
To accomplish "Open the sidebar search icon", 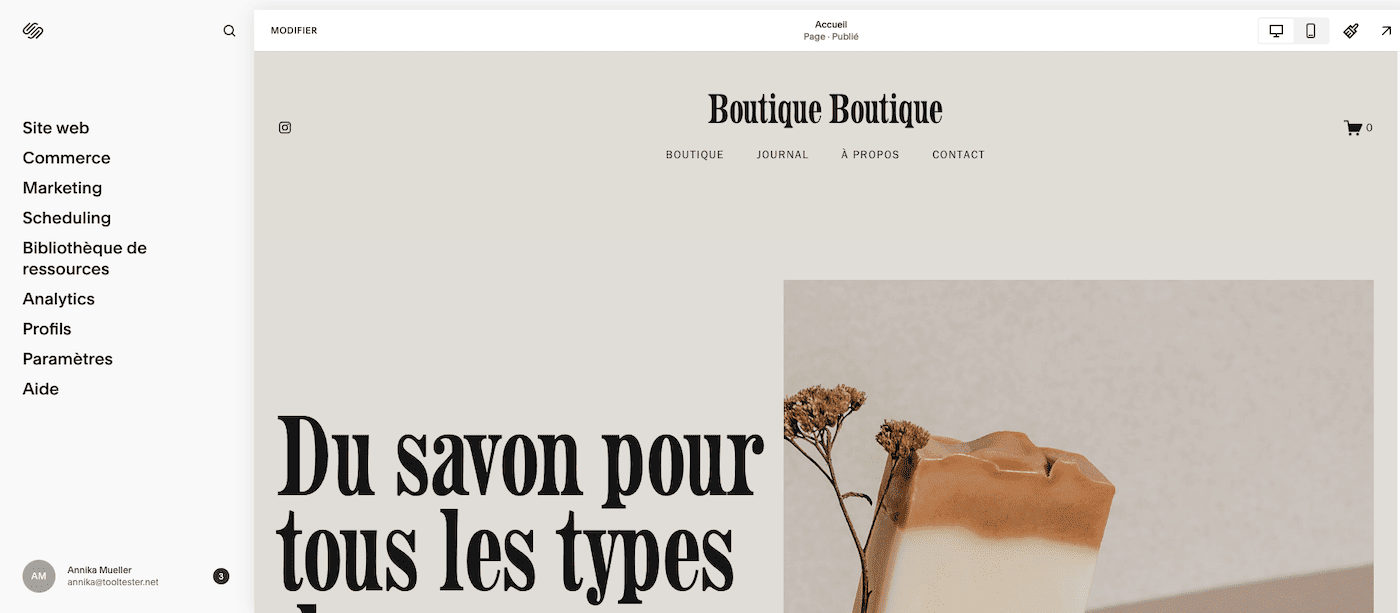I will tap(229, 31).
